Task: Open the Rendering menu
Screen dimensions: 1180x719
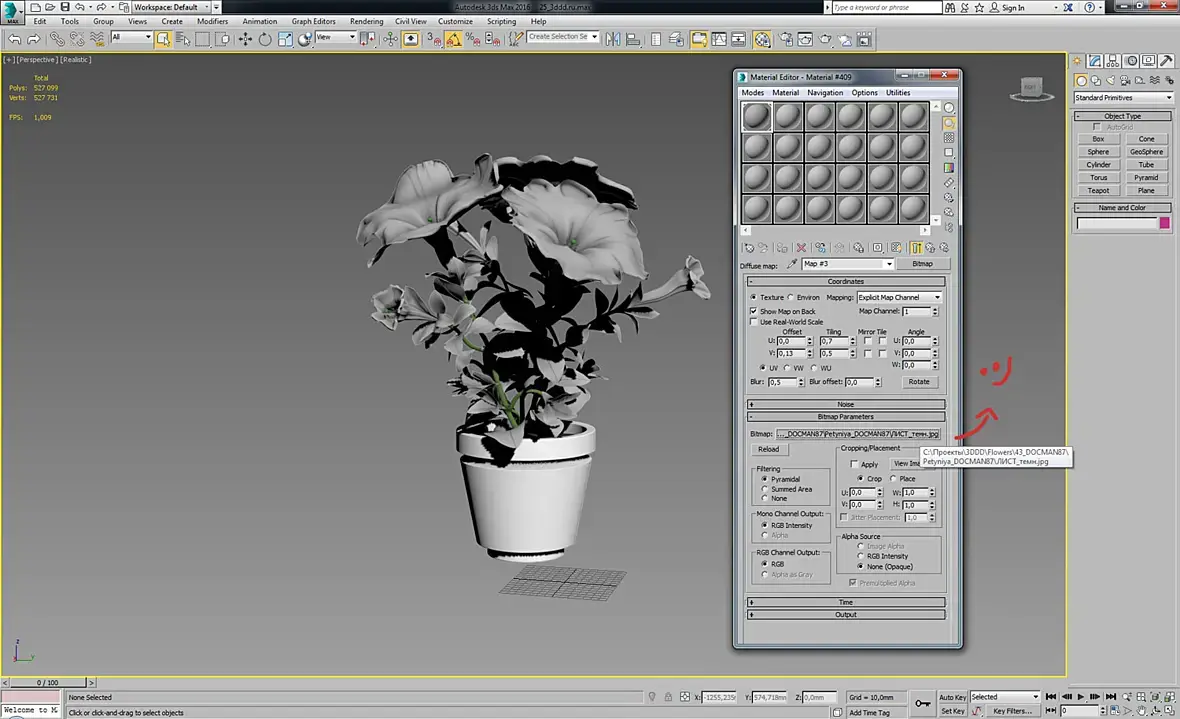Action: (366, 21)
